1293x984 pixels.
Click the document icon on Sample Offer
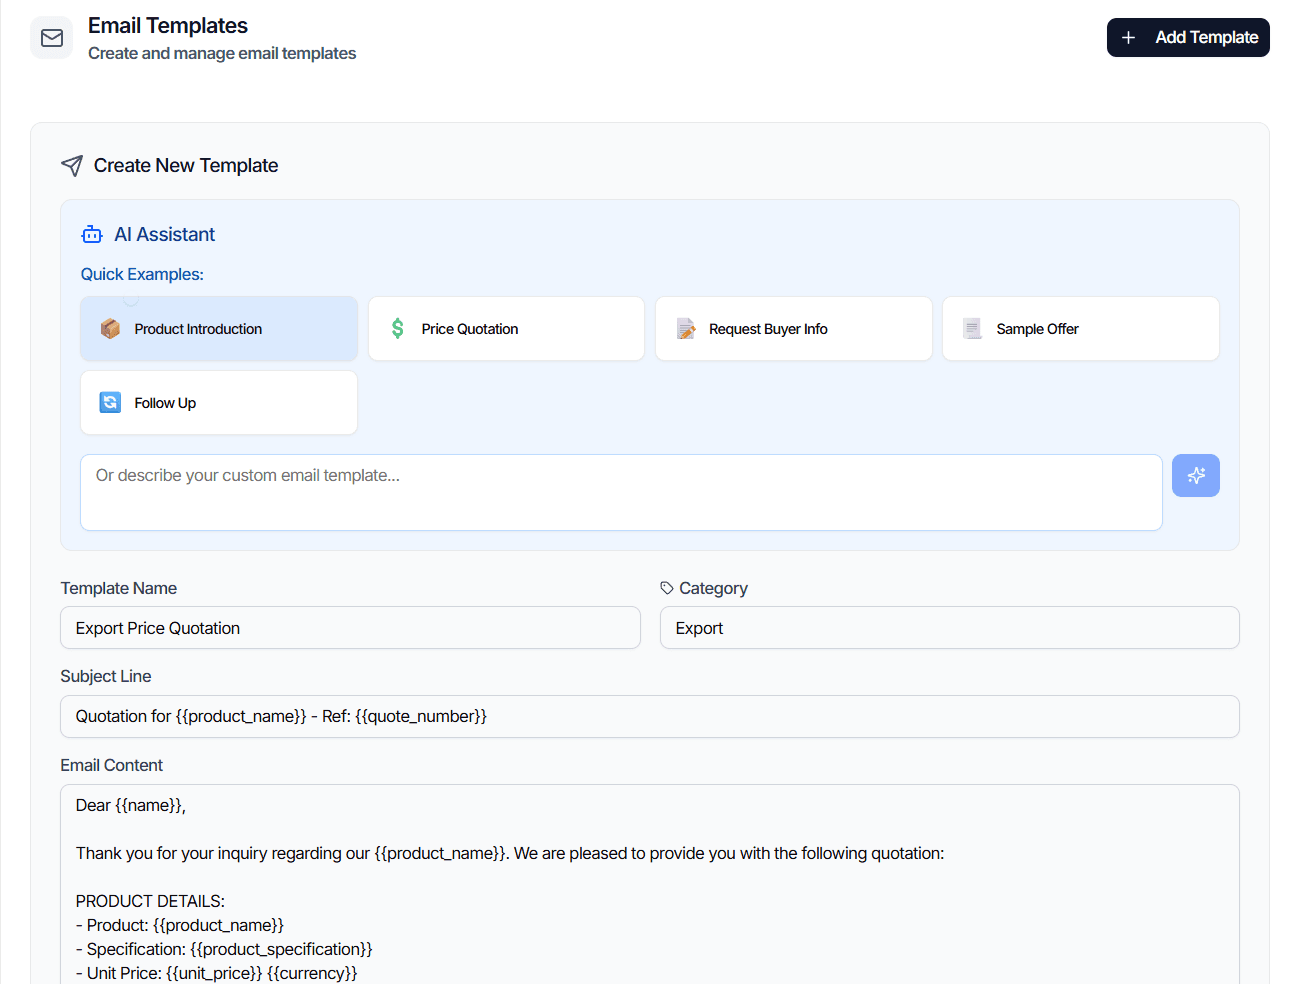[972, 329]
